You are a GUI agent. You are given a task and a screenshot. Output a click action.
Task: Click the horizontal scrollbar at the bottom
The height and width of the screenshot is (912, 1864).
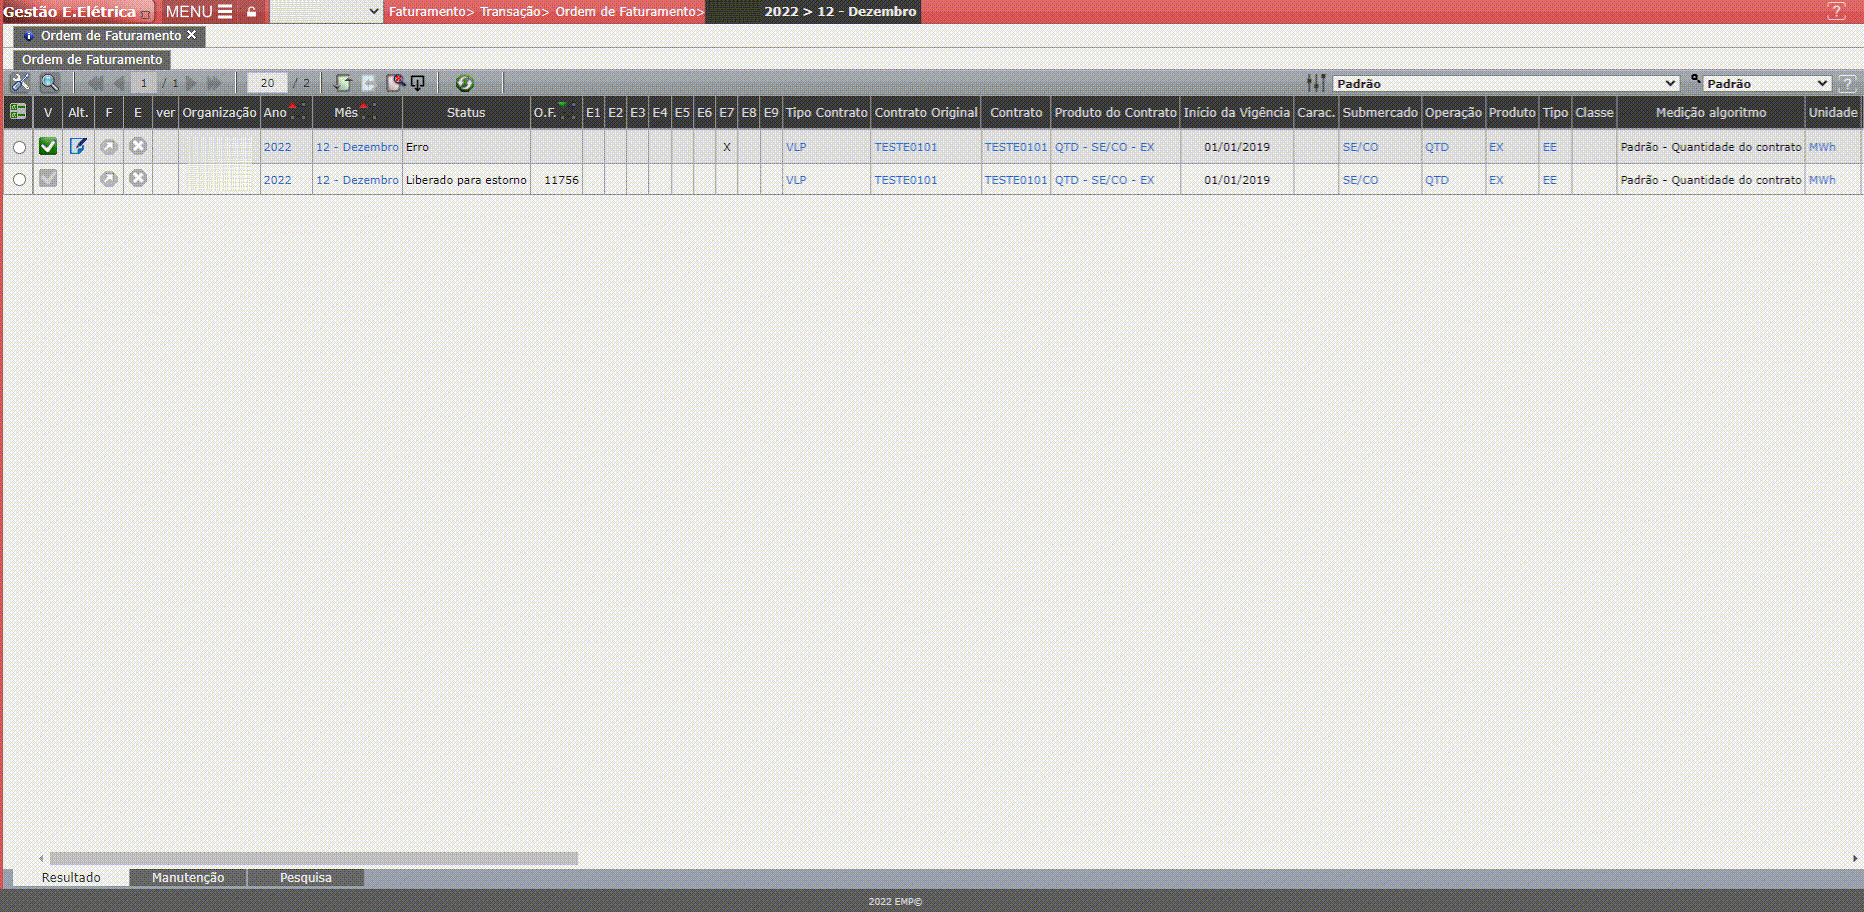[x=314, y=858]
